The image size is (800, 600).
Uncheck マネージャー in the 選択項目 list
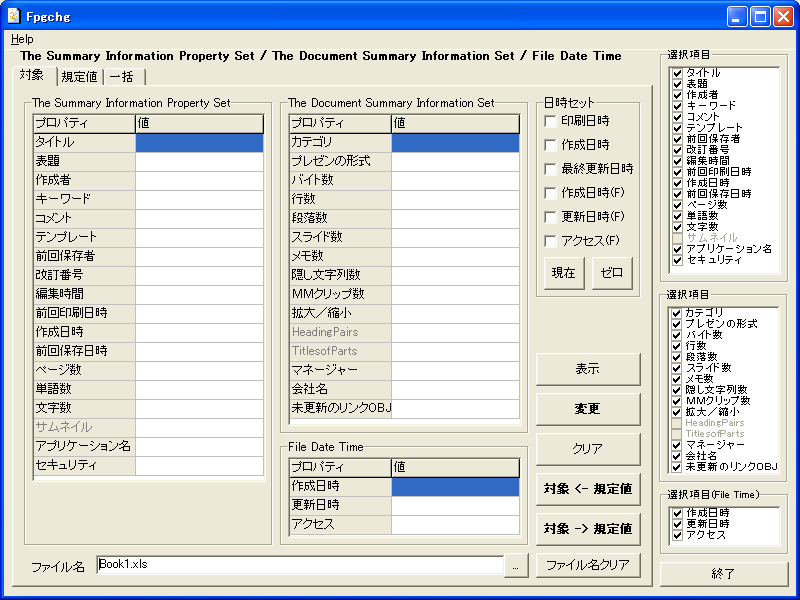(677, 445)
